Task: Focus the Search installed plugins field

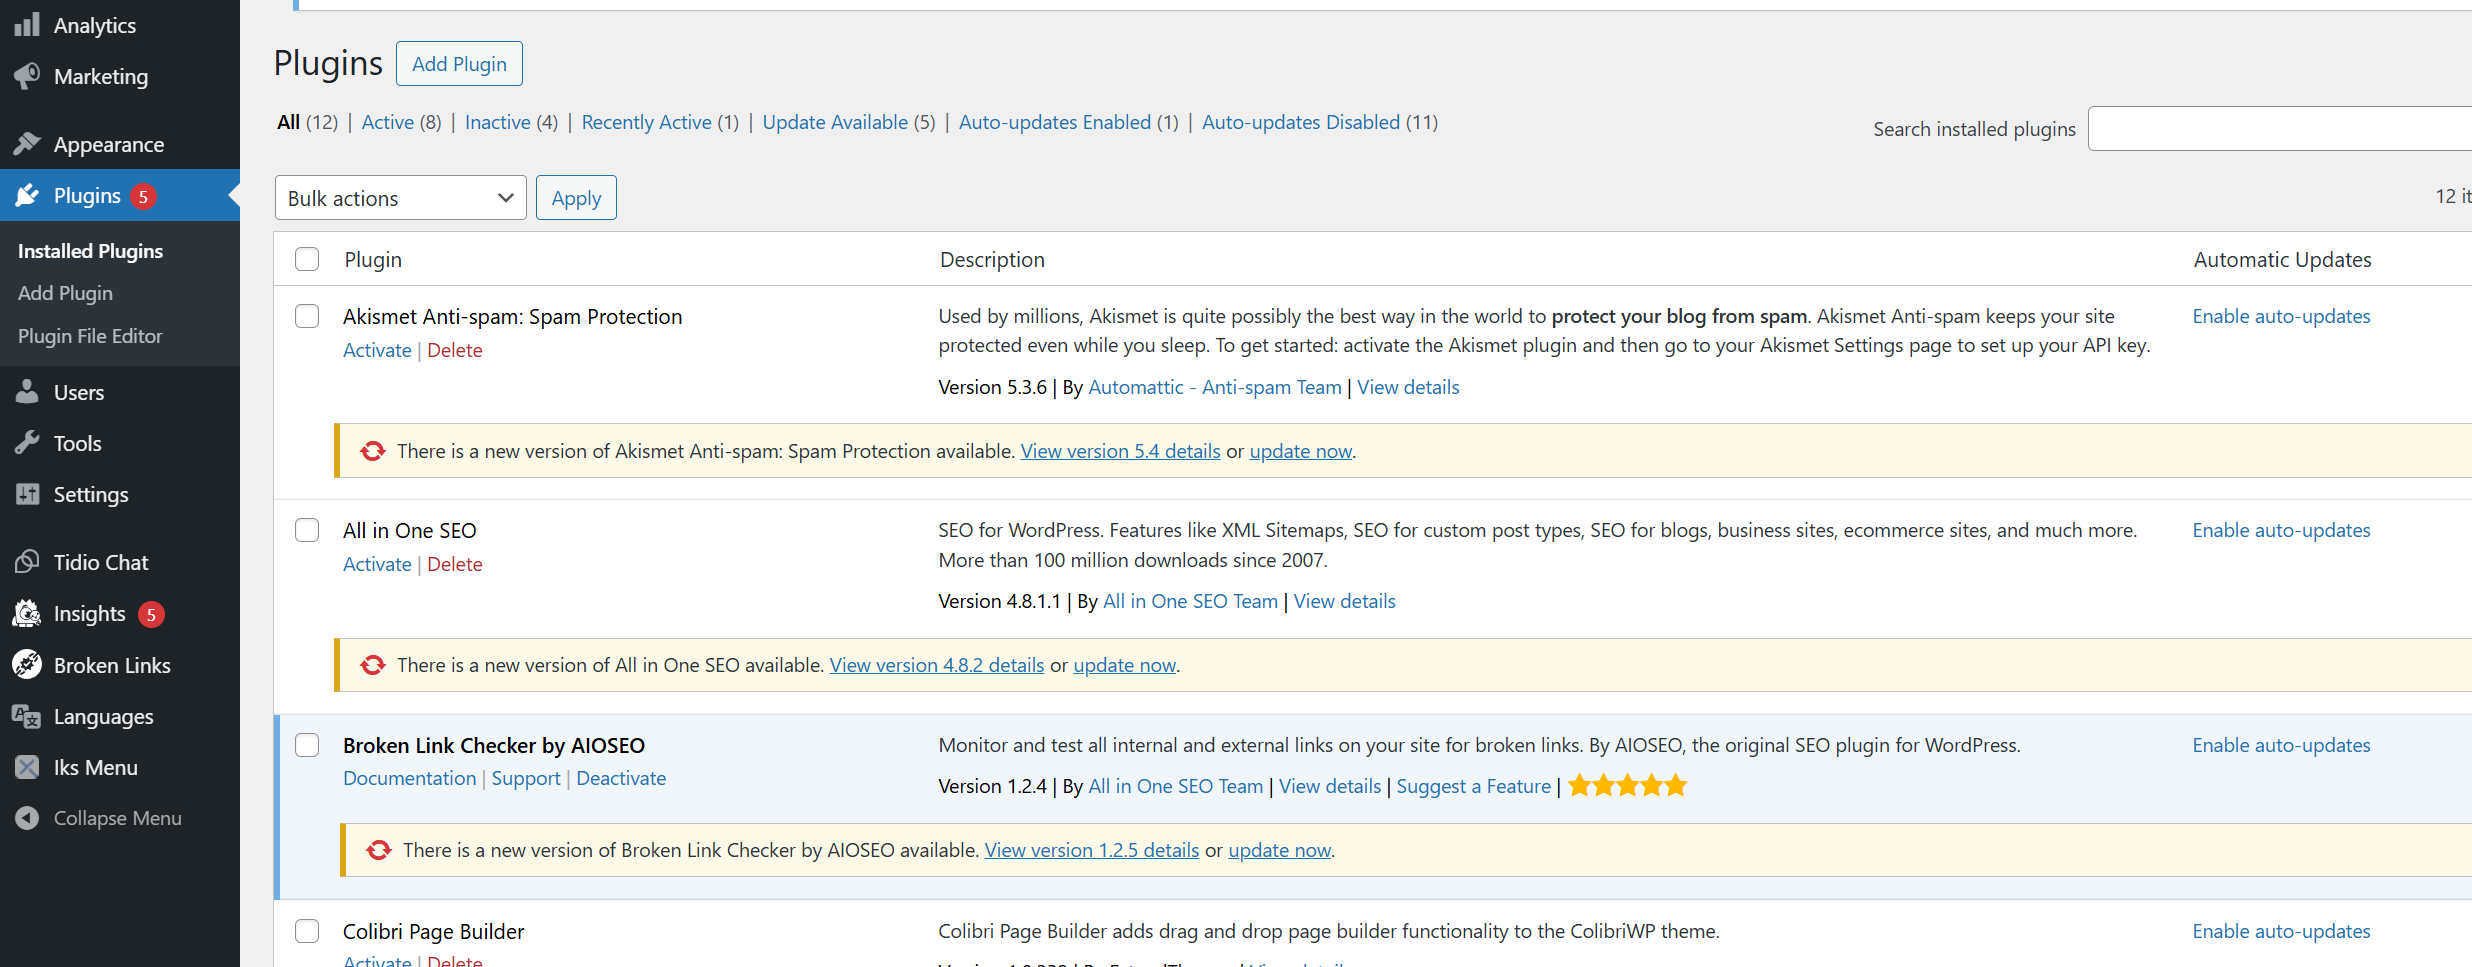Action: pos(2280,129)
